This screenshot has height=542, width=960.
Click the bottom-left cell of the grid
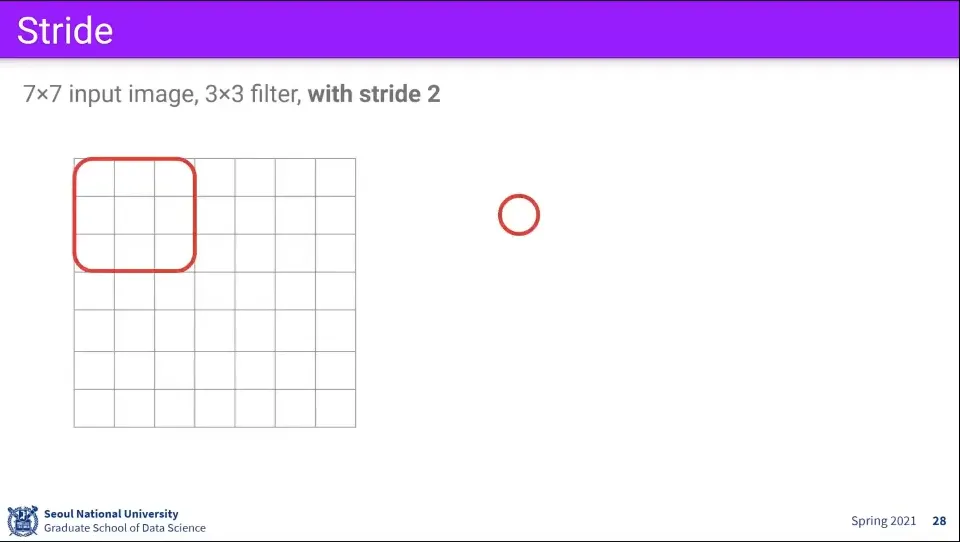click(94, 408)
